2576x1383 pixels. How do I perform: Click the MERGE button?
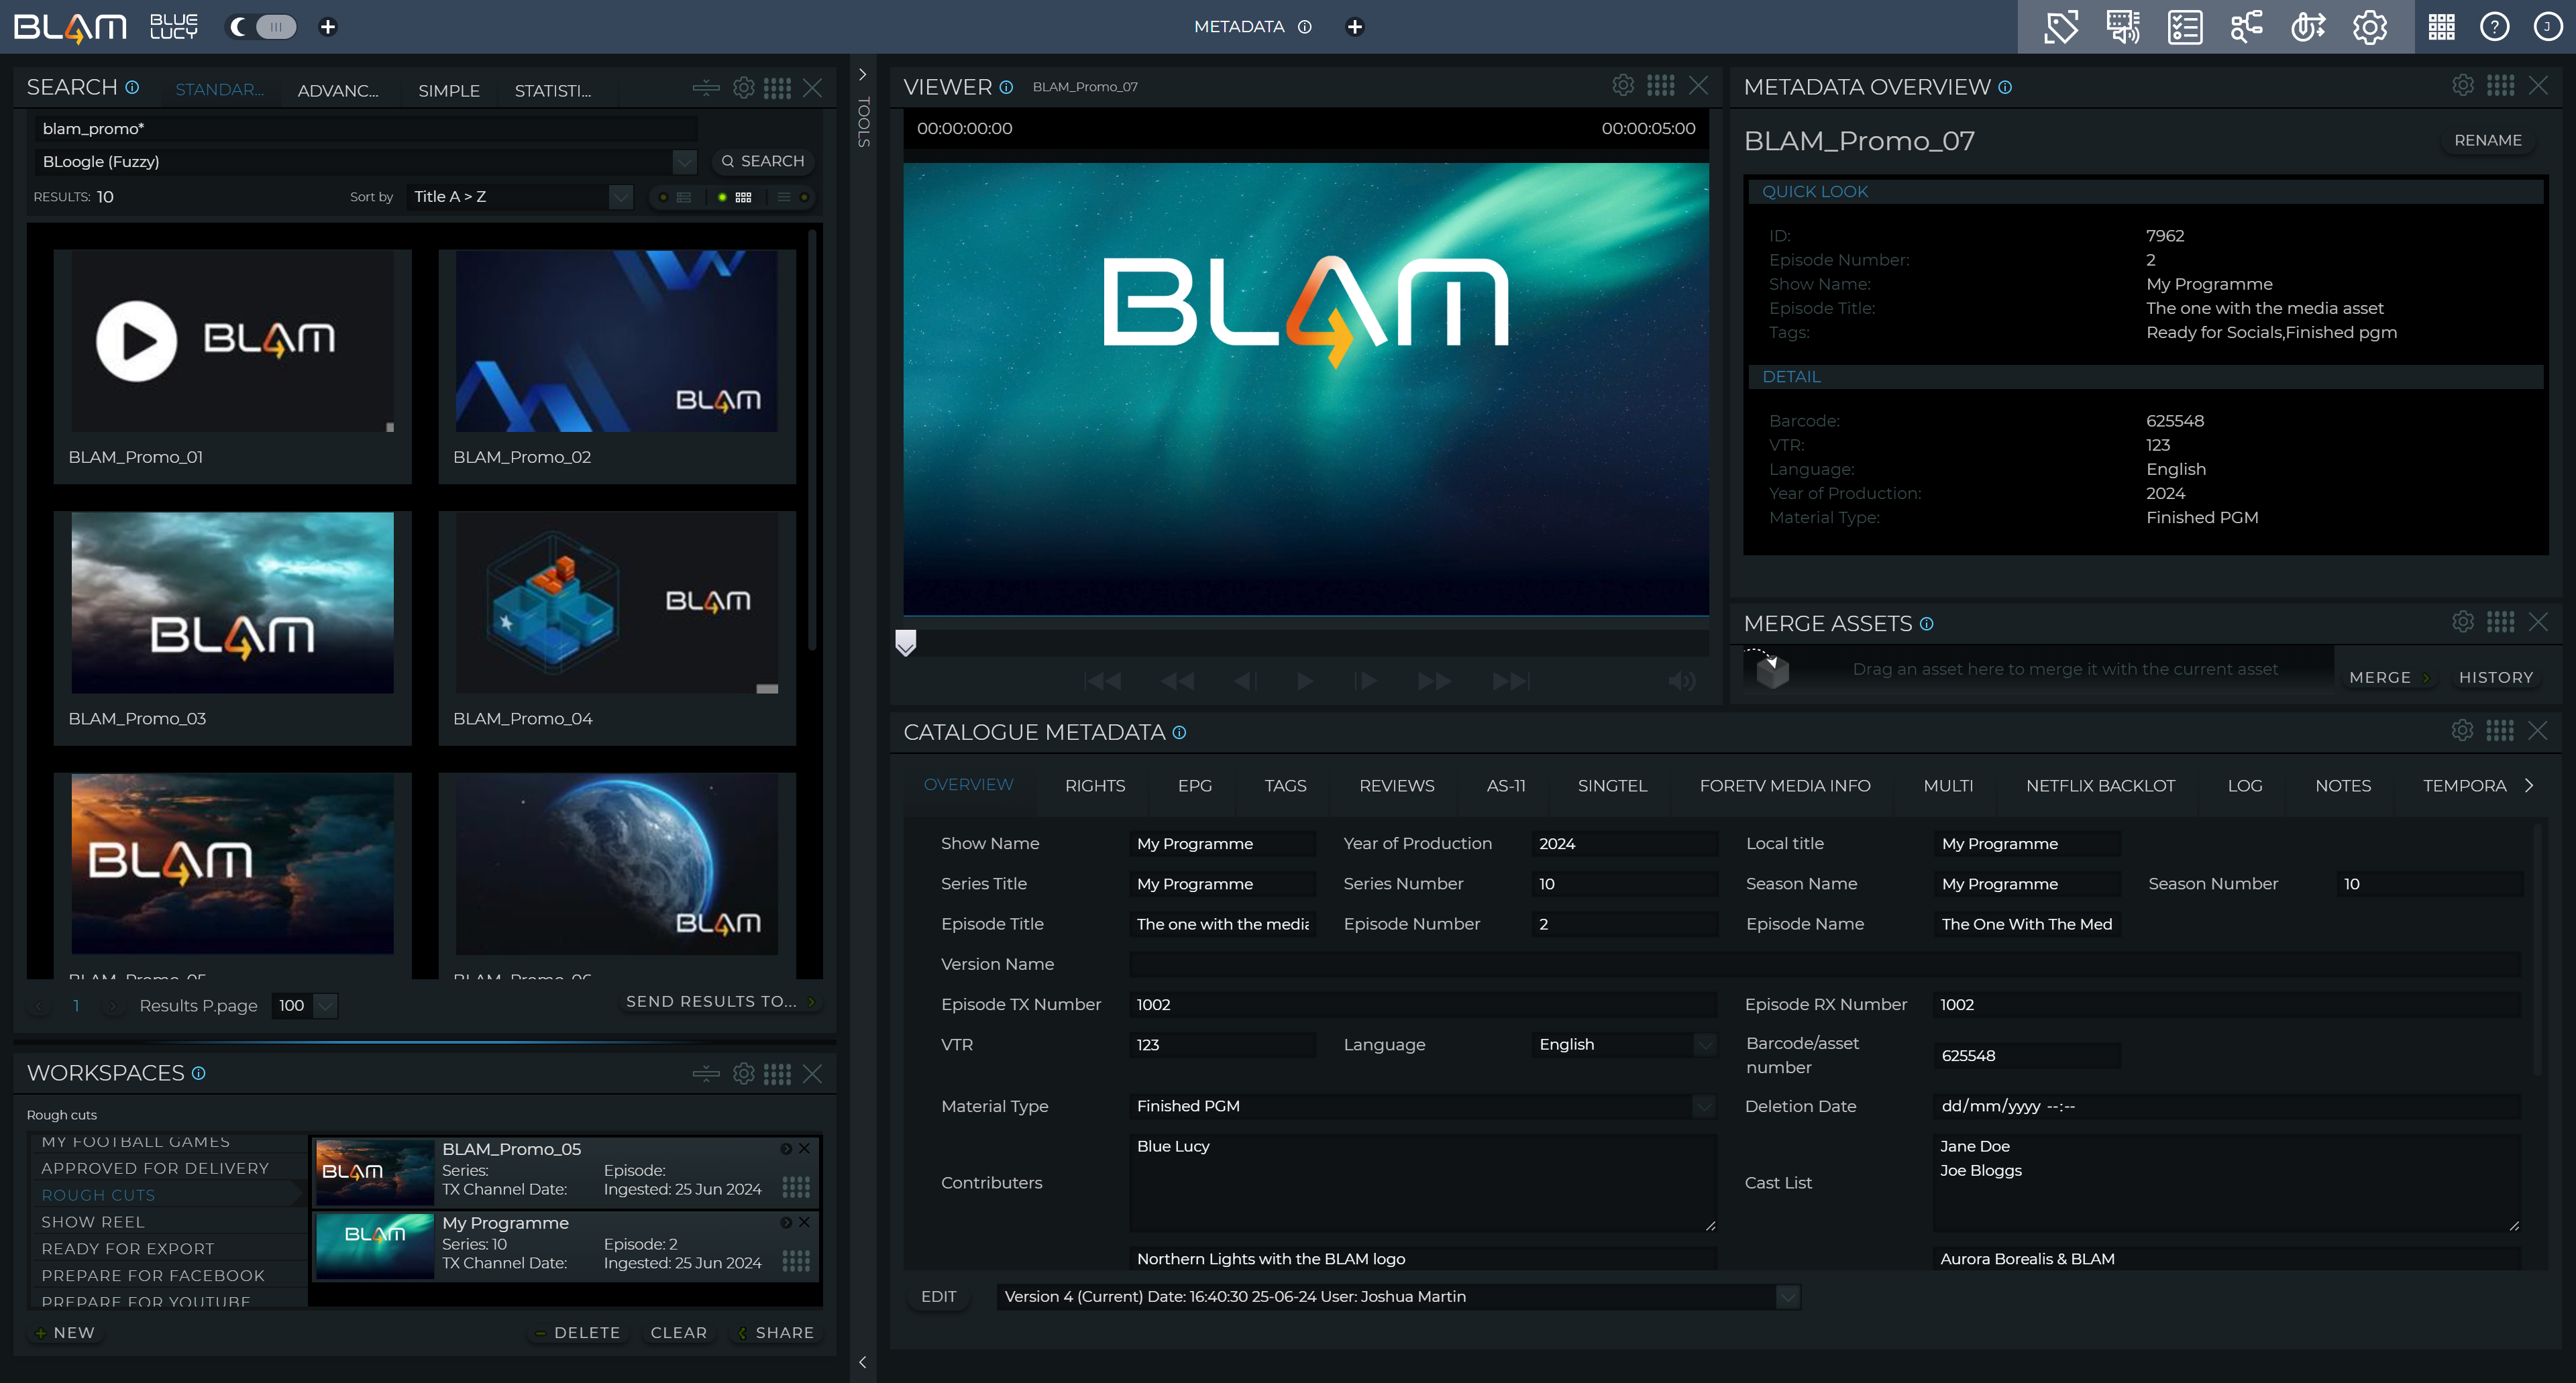pyautogui.click(x=2388, y=677)
